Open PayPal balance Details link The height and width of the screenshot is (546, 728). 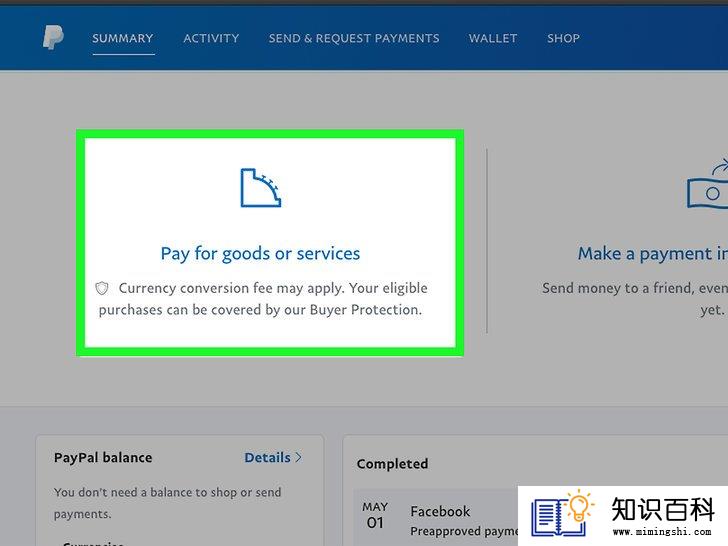(x=267, y=457)
